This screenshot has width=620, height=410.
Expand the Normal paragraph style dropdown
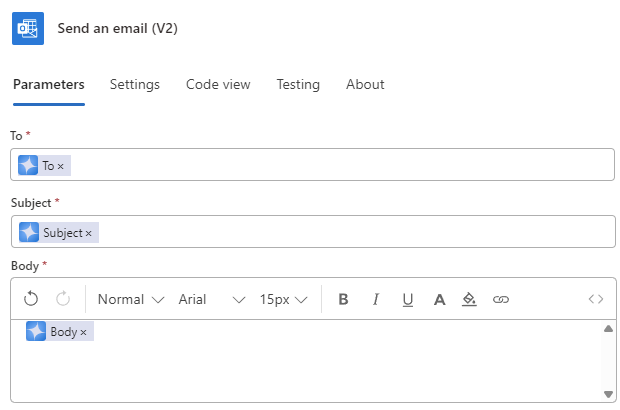(x=131, y=300)
